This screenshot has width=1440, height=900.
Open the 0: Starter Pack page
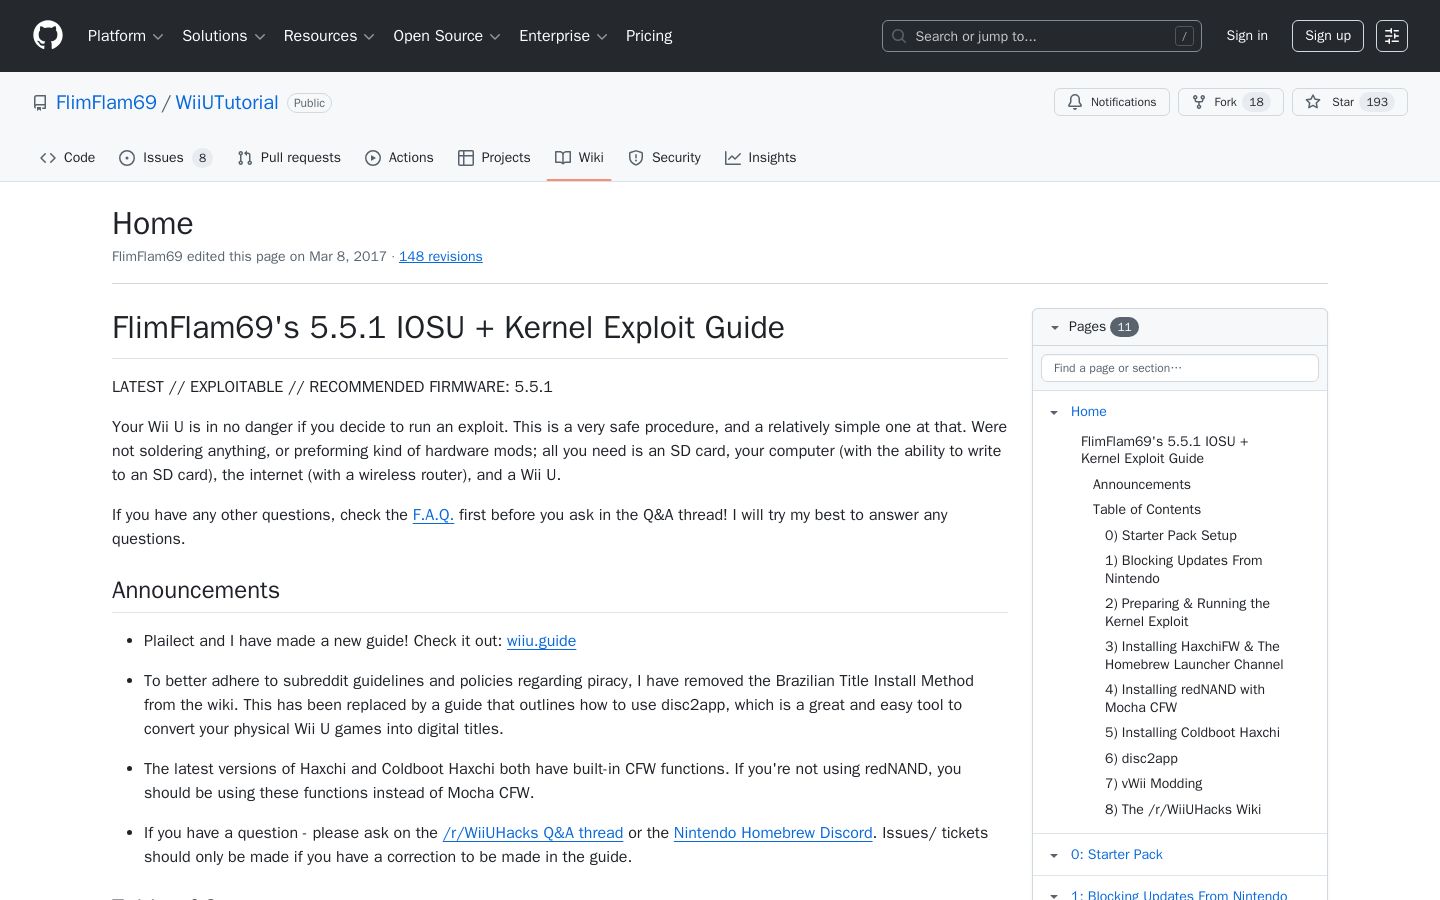coord(1117,855)
